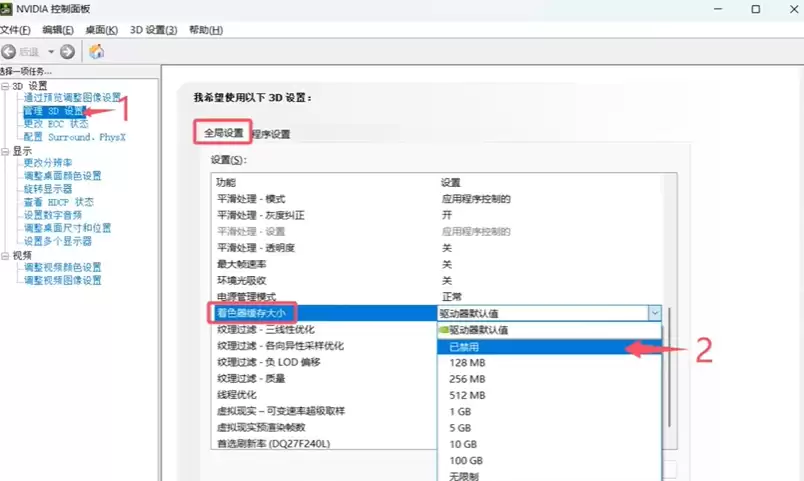
Task: Choose 100 GB cache size option
Action: tap(550, 461)
